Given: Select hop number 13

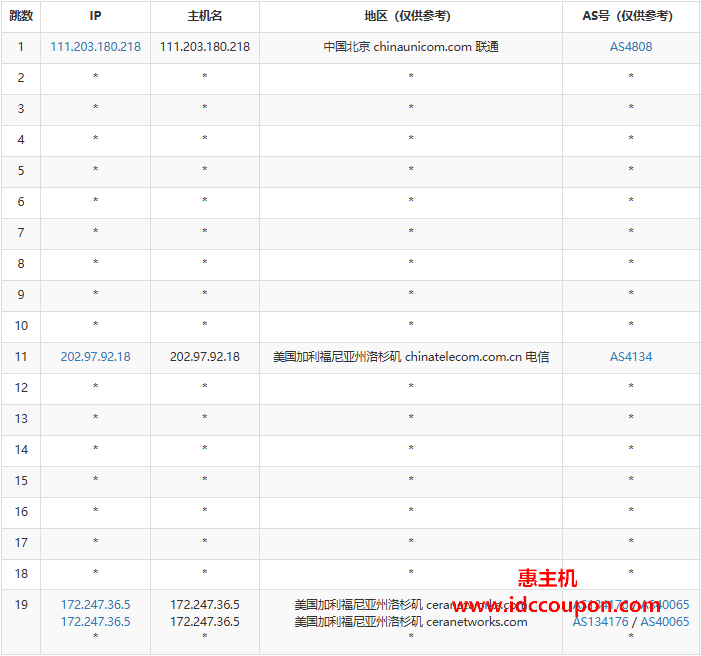Looking at the screenshot, I should (x=21, y=419).
